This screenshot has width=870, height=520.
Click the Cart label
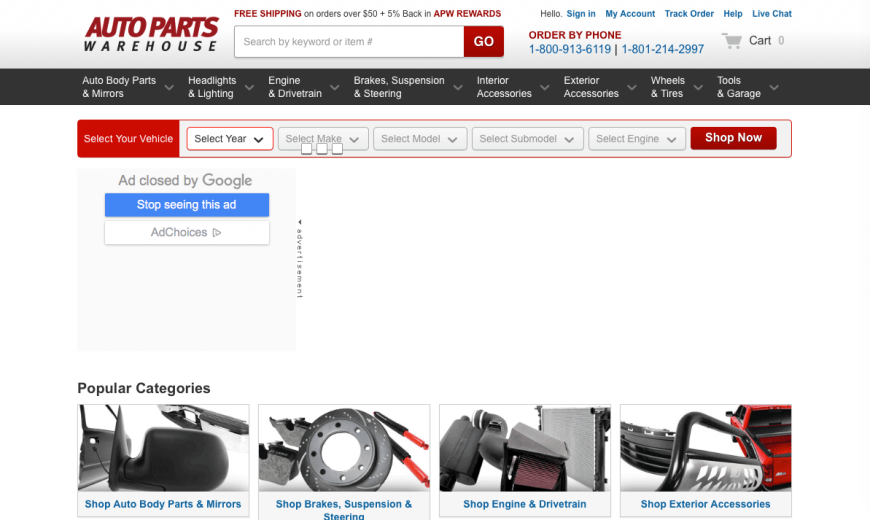pos(760,41)
